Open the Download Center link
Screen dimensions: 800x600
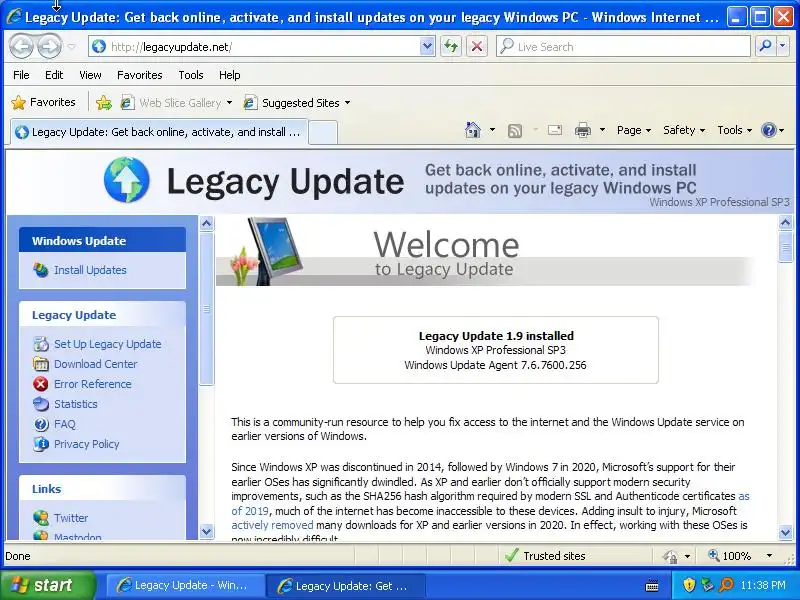click(95, 364)
